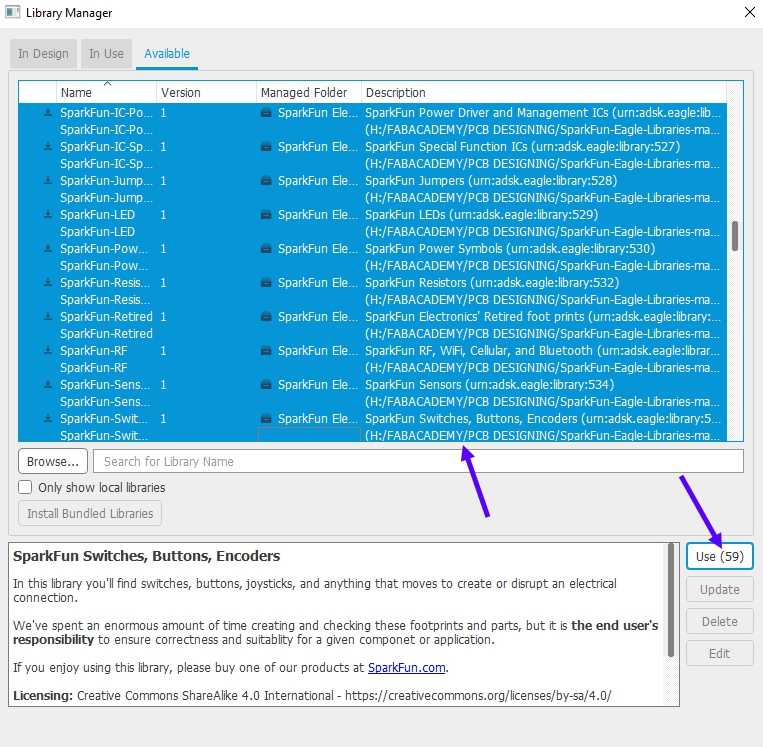Click managed folder icon in Power Driver ICs row
763x747 pixels.
pos(266,113)
